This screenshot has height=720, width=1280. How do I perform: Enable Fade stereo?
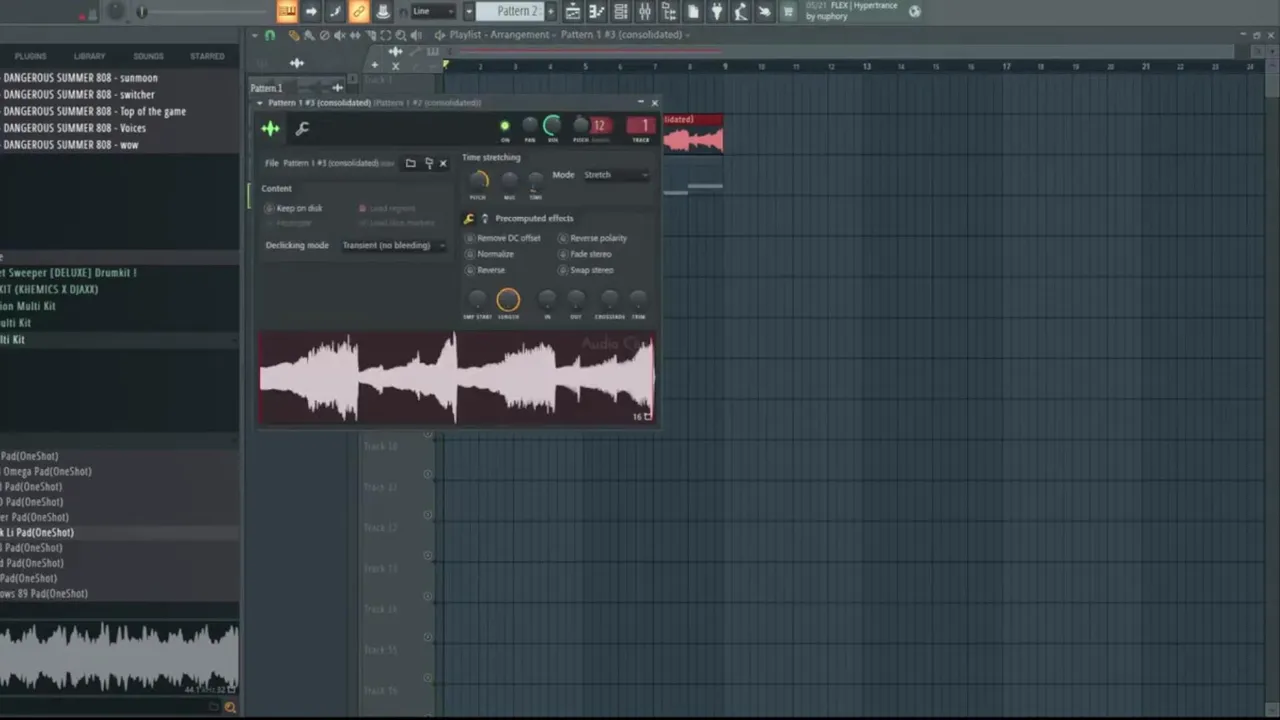click(585, 254)
